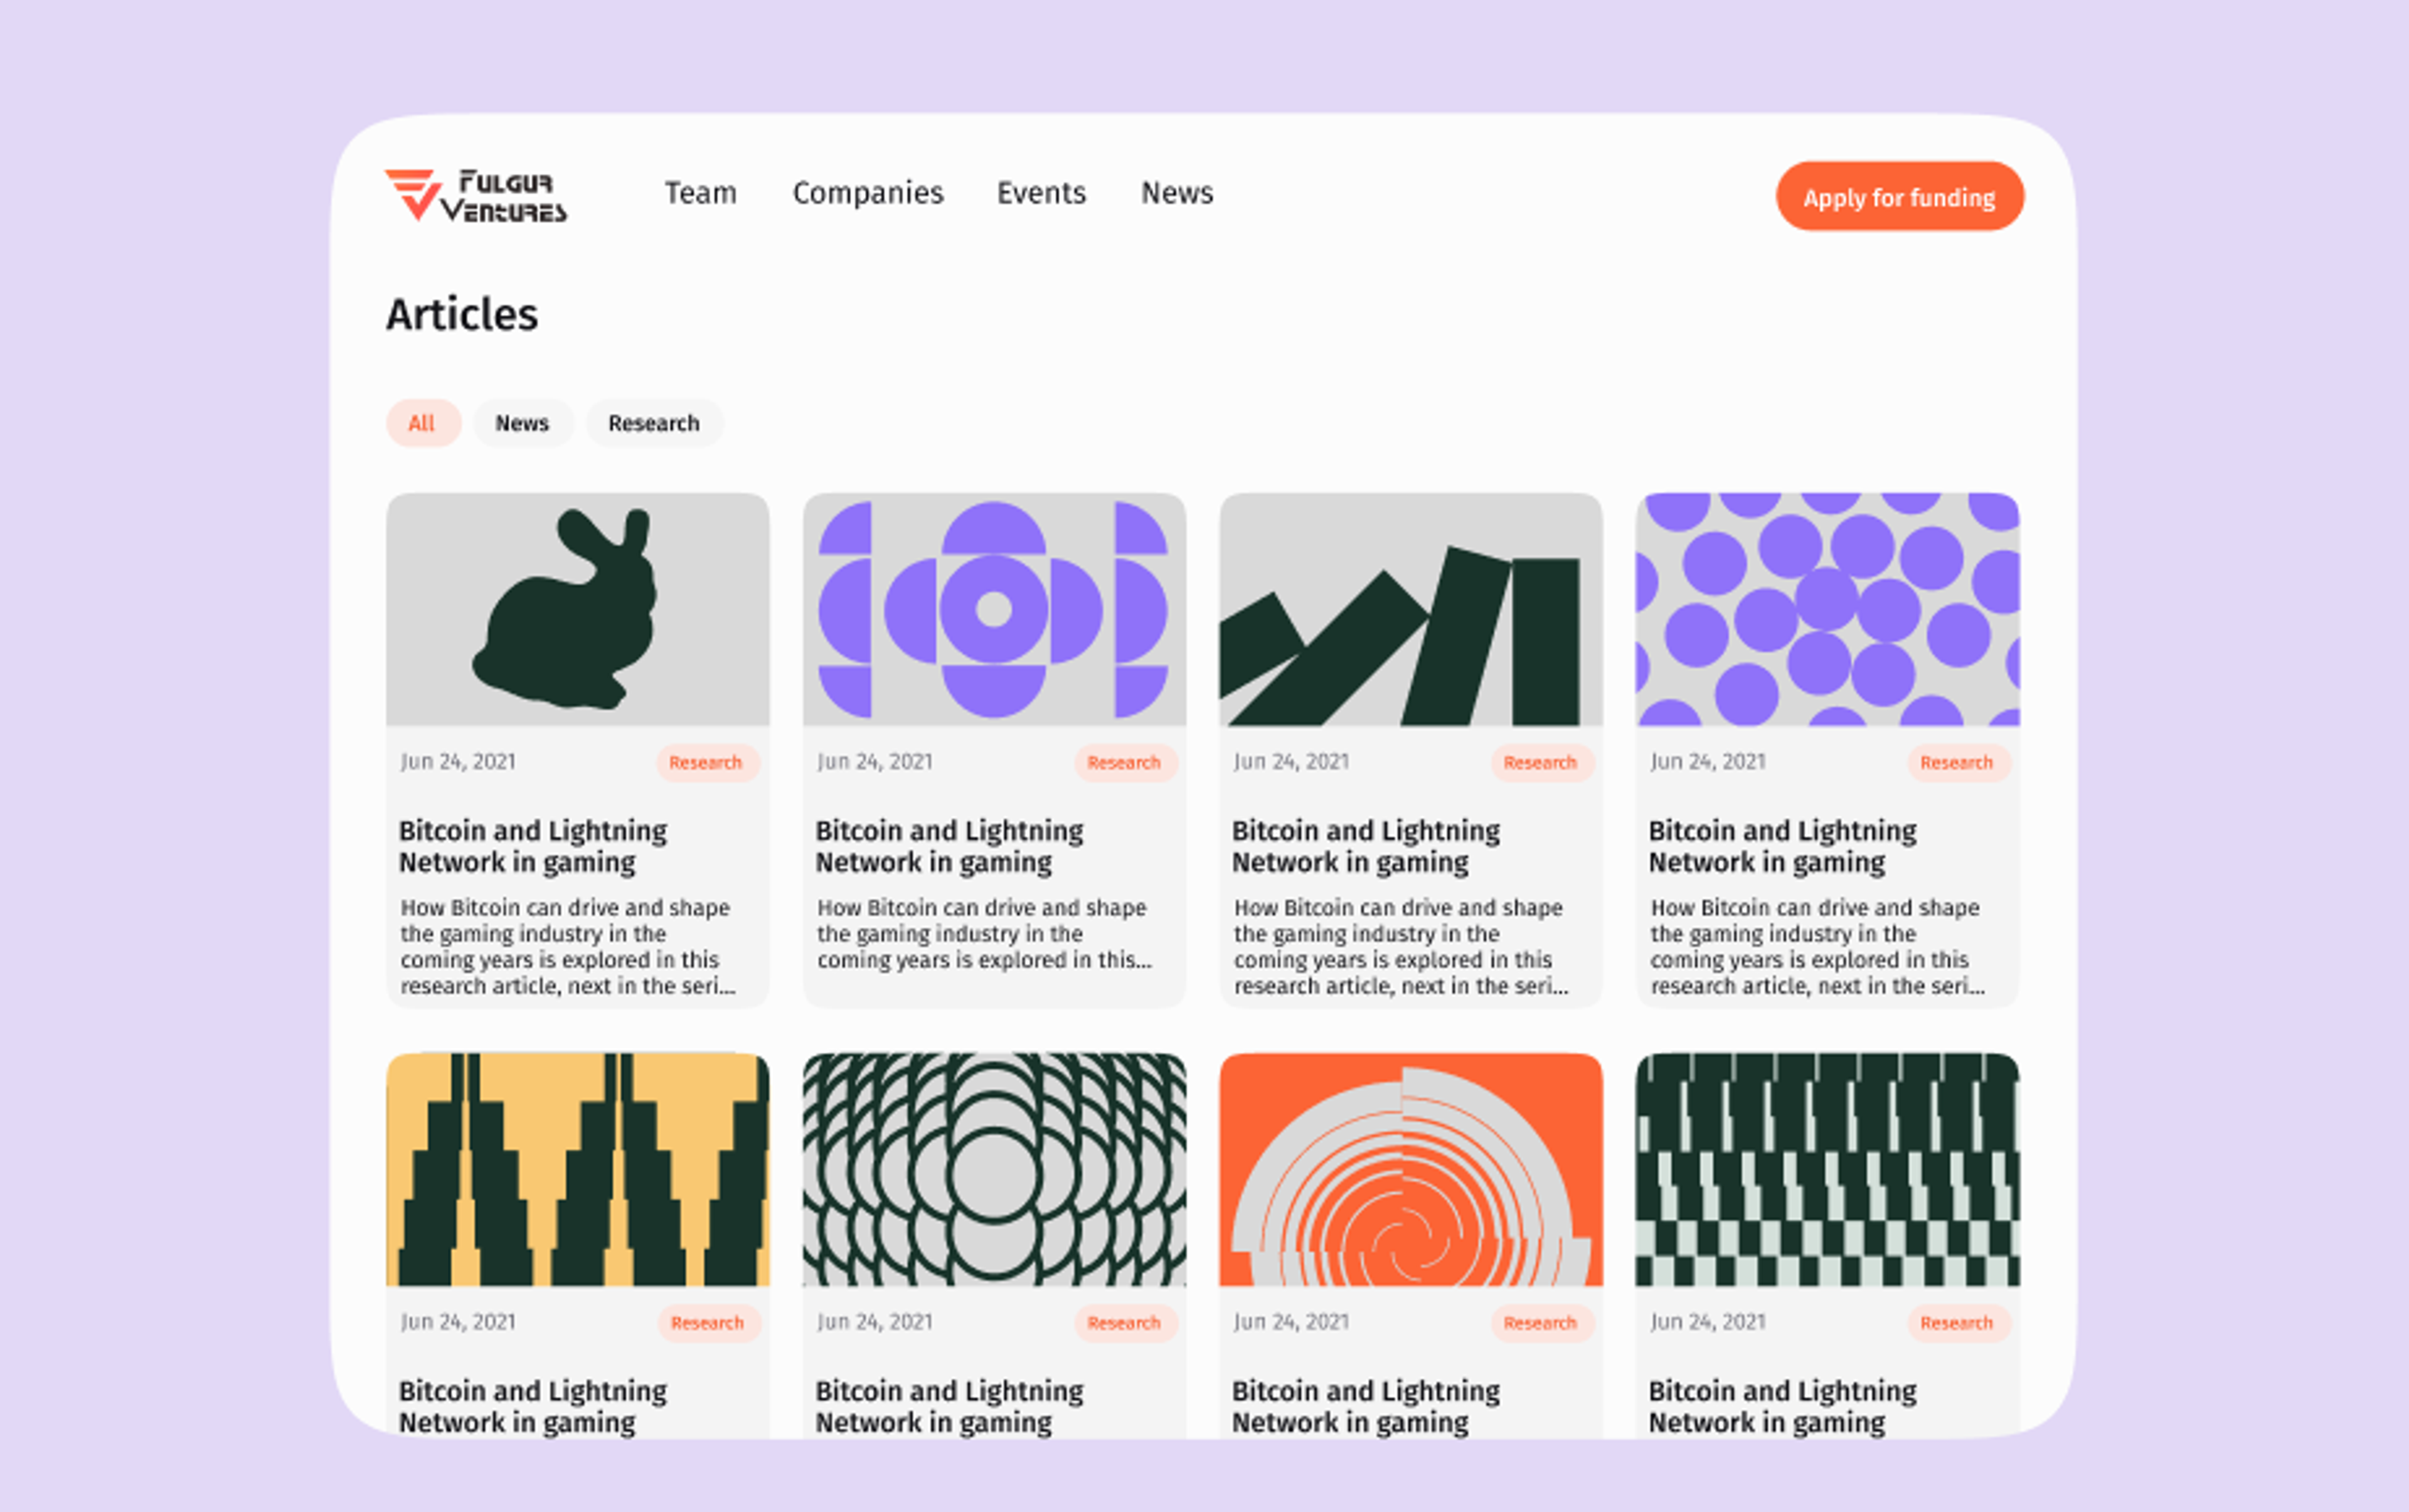This screenshot has width=2409, height=1512.
Task: Click the Articles page heading
Action: click(x=462, y=315)
